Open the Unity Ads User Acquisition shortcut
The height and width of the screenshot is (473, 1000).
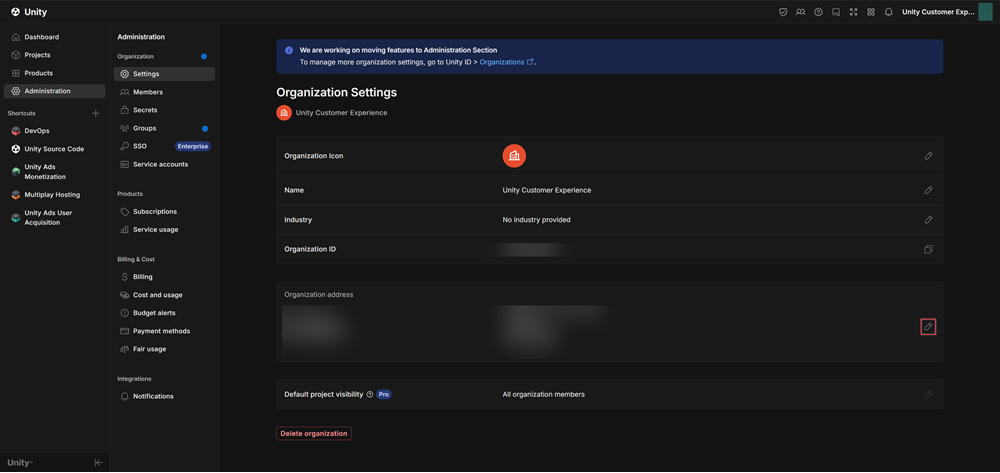(54, 217)
